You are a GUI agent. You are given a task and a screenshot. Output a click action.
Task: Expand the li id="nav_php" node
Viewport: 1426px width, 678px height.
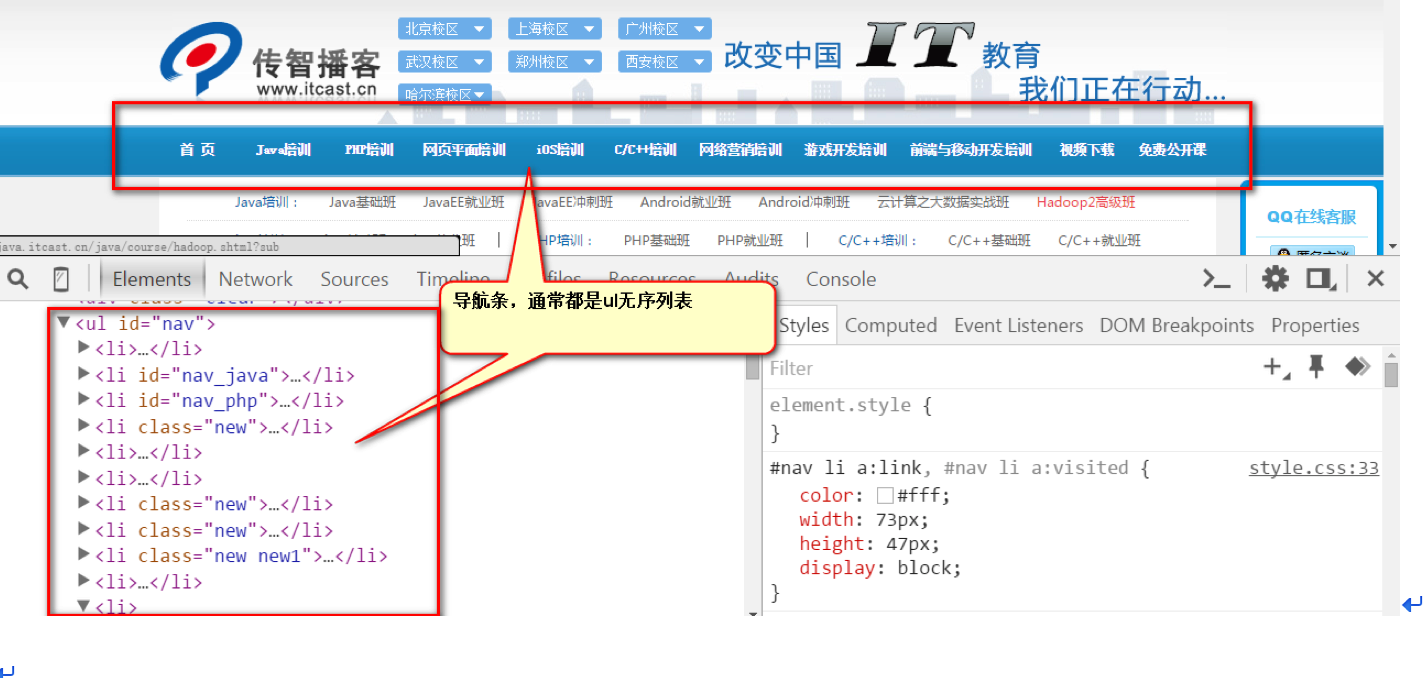point(84,401)
